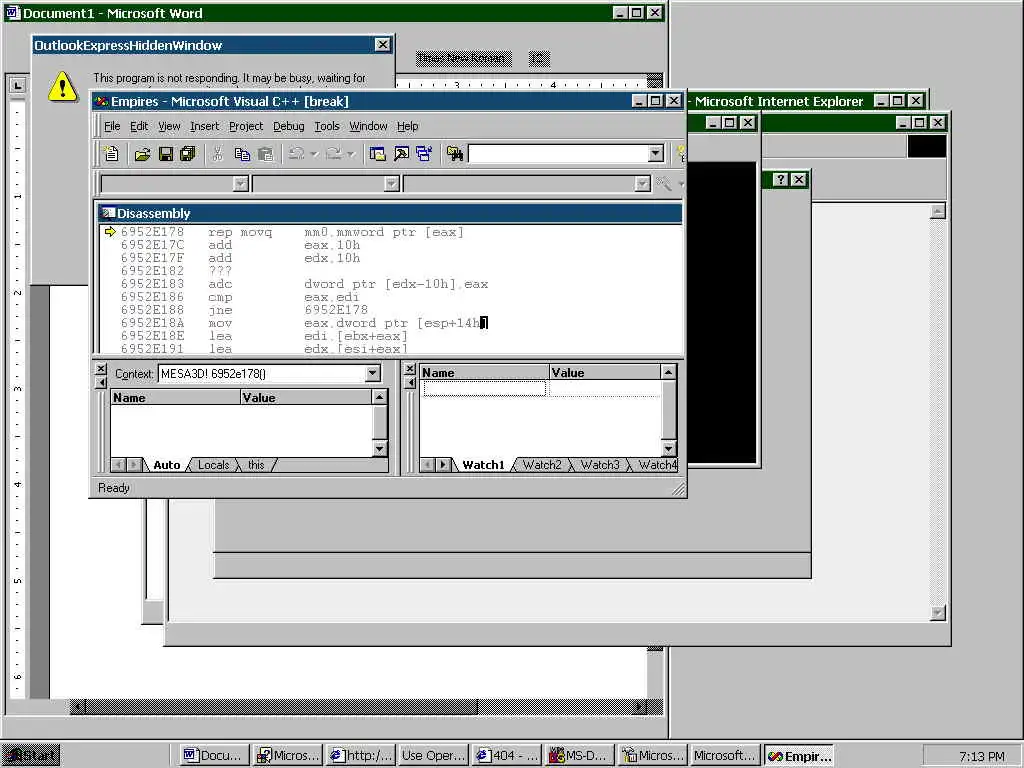Open the Undo history dropdown arrow
Image resolution: width=1024 pixels, height=768 pixels.
[314, 154]
